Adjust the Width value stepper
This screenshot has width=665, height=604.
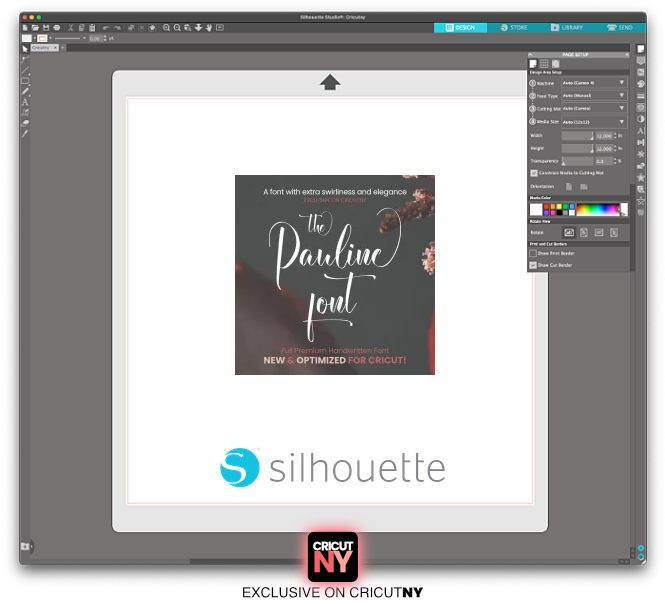pyautogui.click(x=615, y=136)
